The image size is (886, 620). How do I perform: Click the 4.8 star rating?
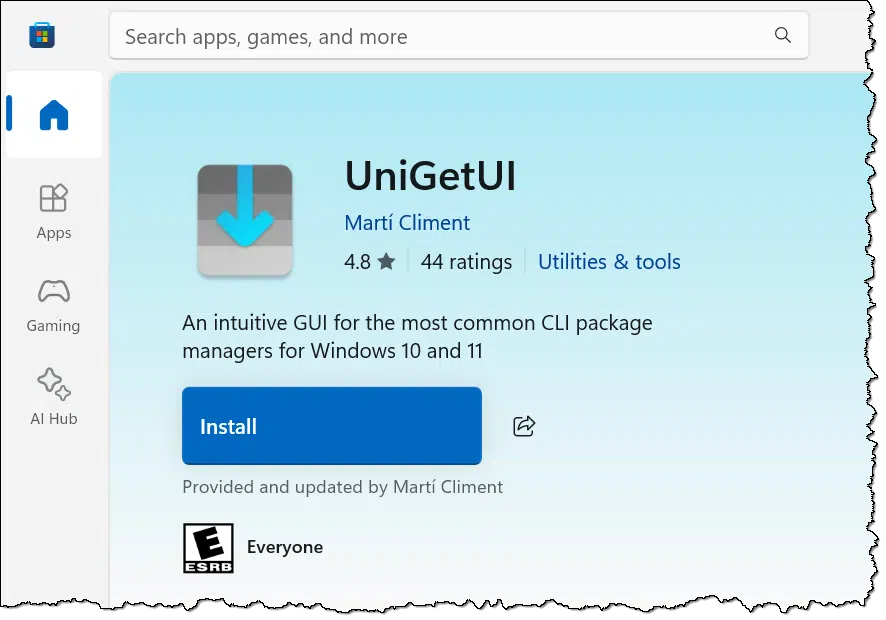coord(369,262)
